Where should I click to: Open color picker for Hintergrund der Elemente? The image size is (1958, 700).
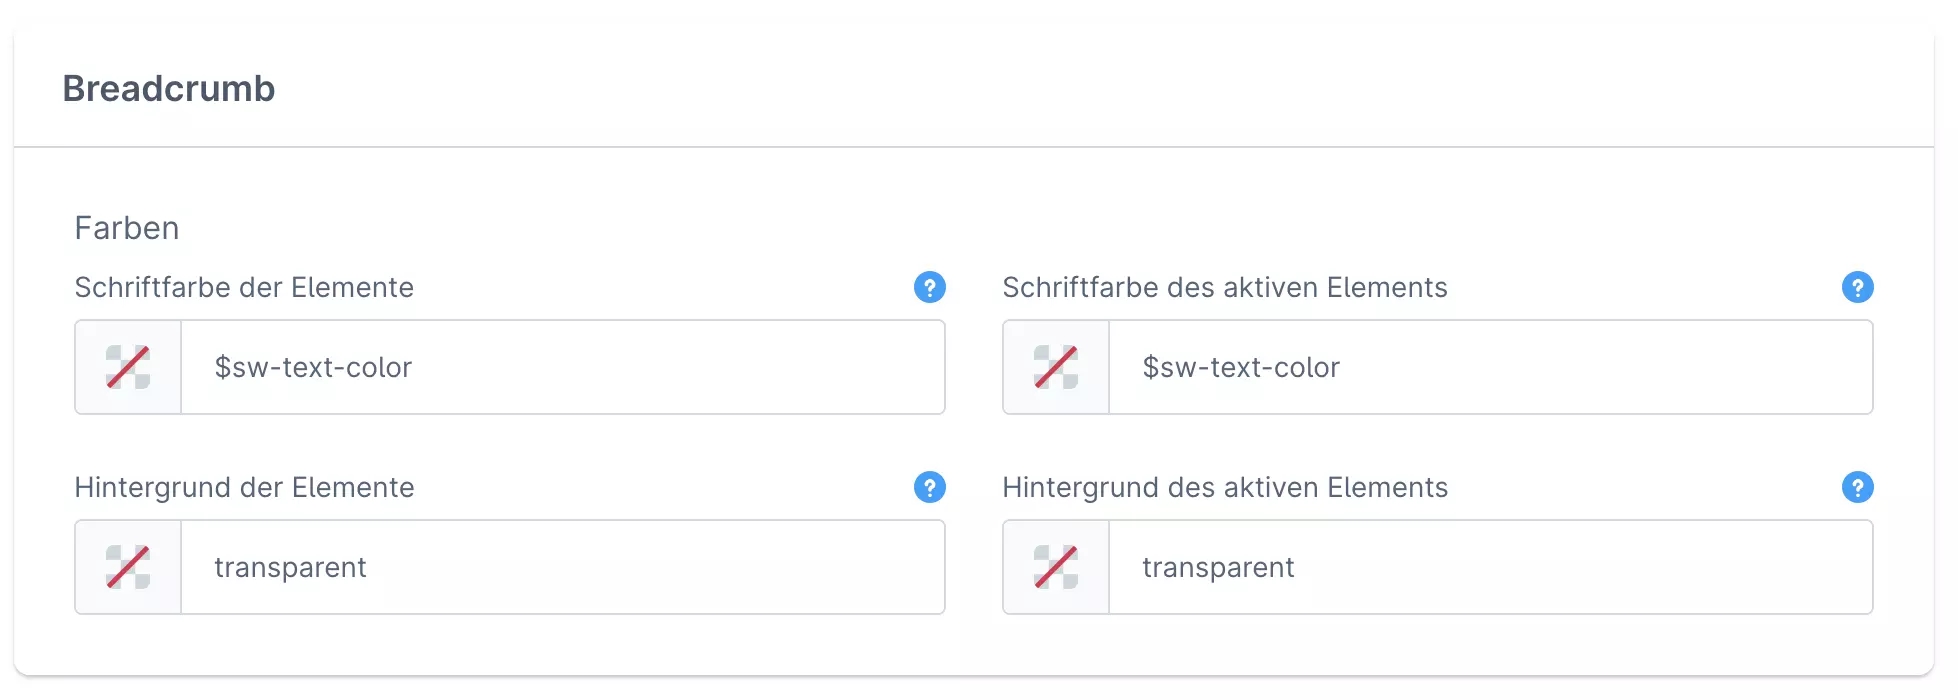[128, 567]
